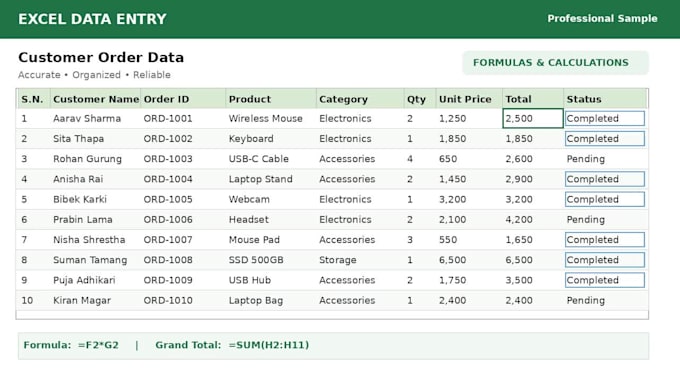Click the EXCEL DATA ENTRY title
Viewport: 680px width, 383px height.
click(92, 19)
